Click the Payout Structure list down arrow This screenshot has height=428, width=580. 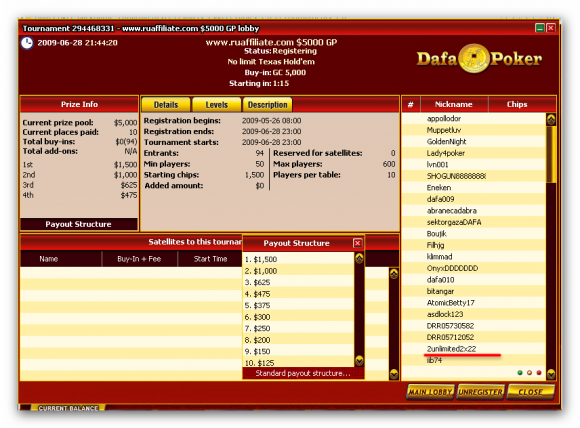pos(359,360)
